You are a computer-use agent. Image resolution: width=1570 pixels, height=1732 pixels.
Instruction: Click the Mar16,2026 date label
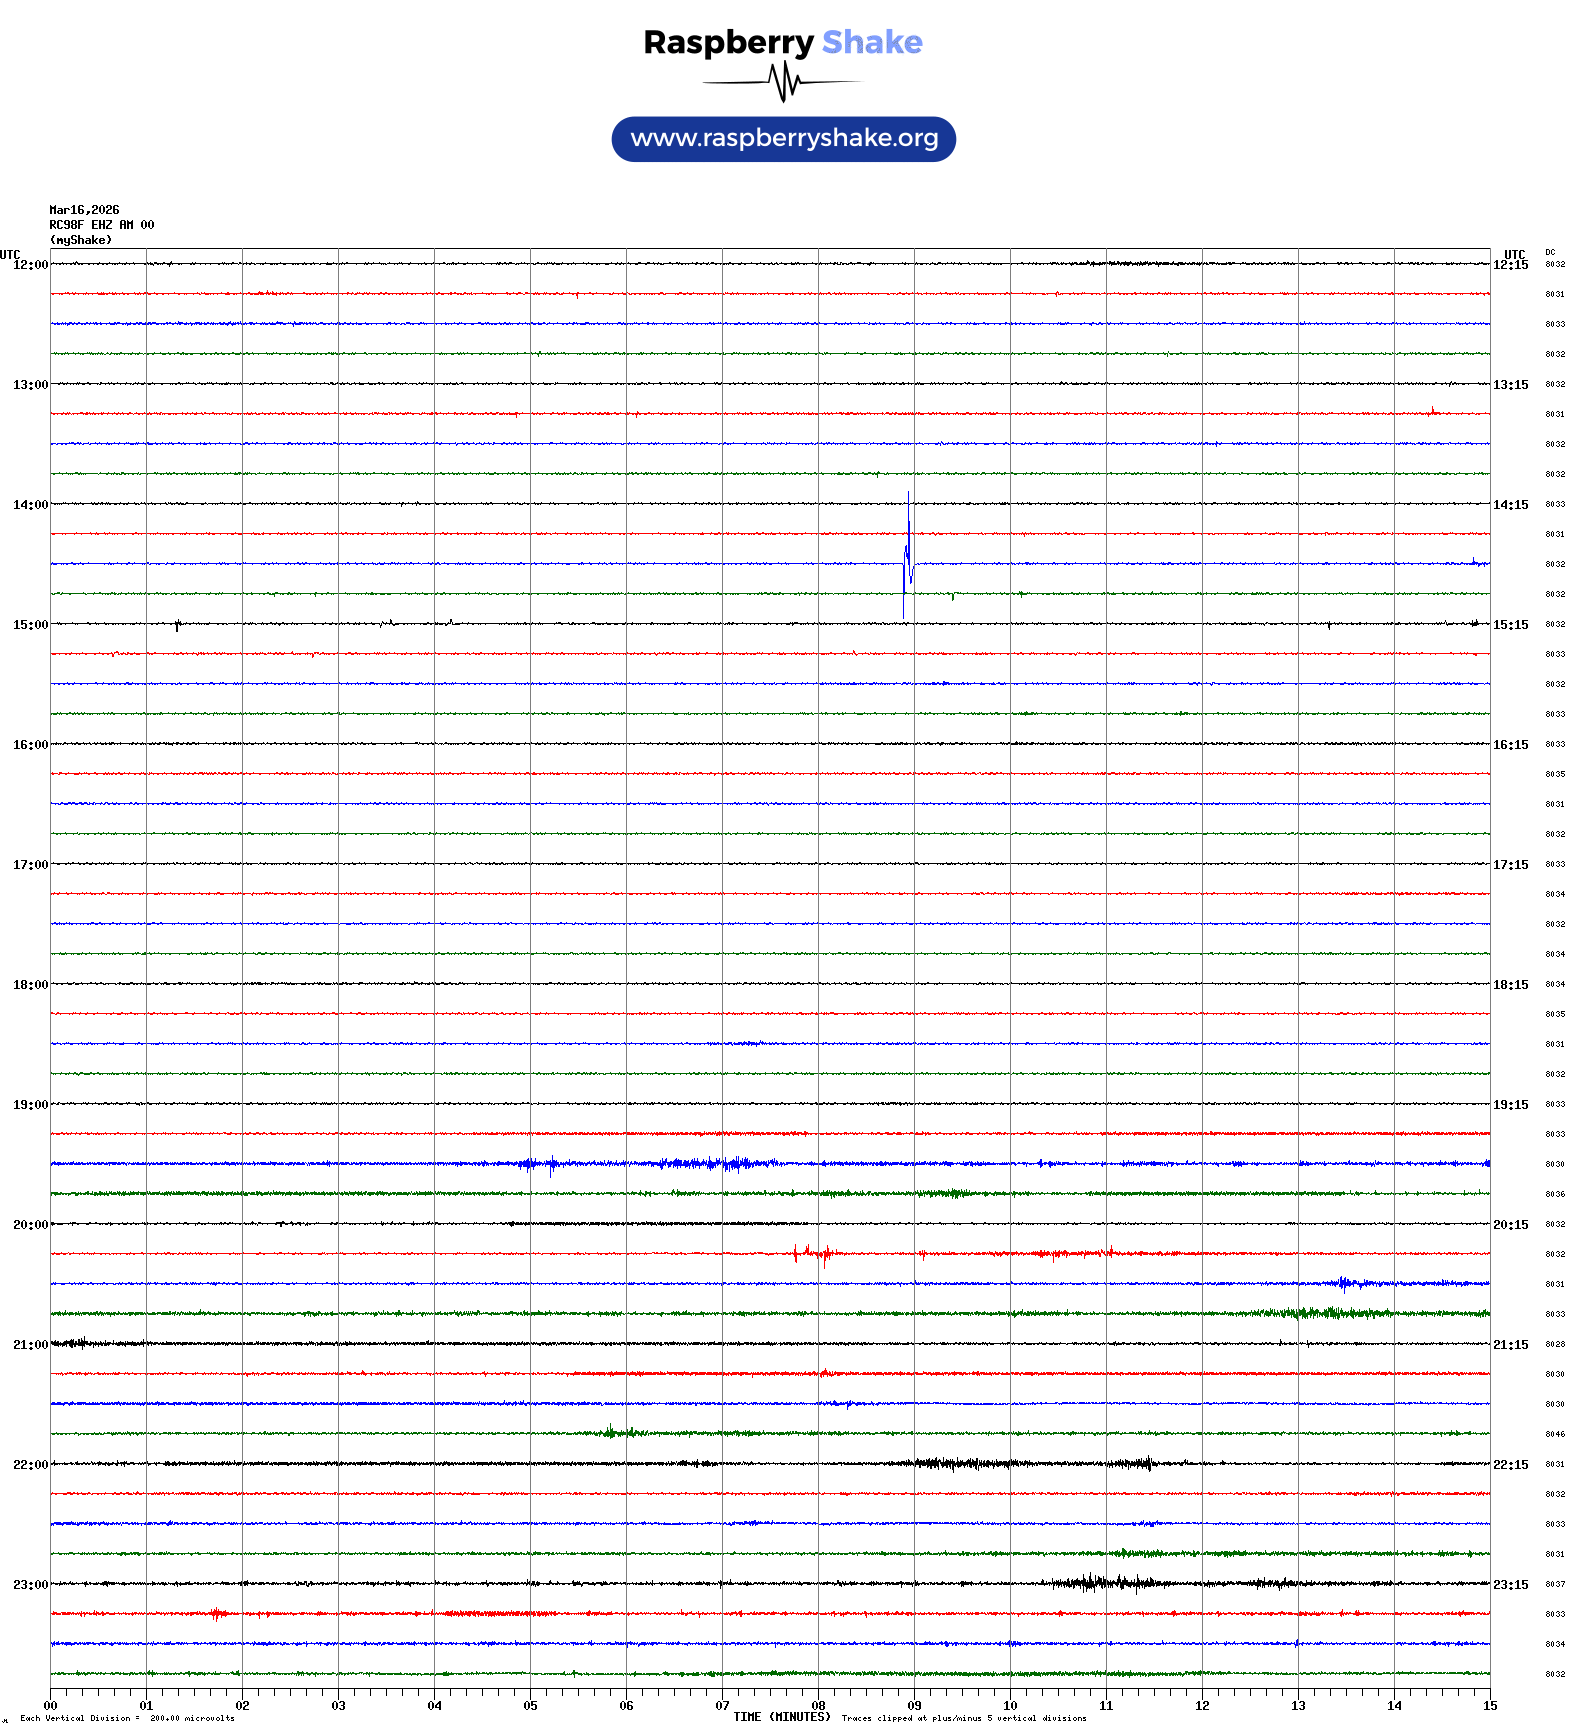(x=84, y=210)
